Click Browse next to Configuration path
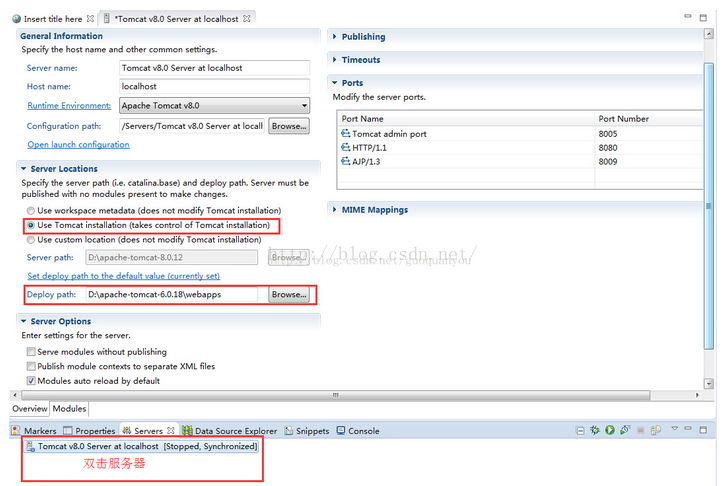Viewport: 726px width, 486px height. click(289, 126)
